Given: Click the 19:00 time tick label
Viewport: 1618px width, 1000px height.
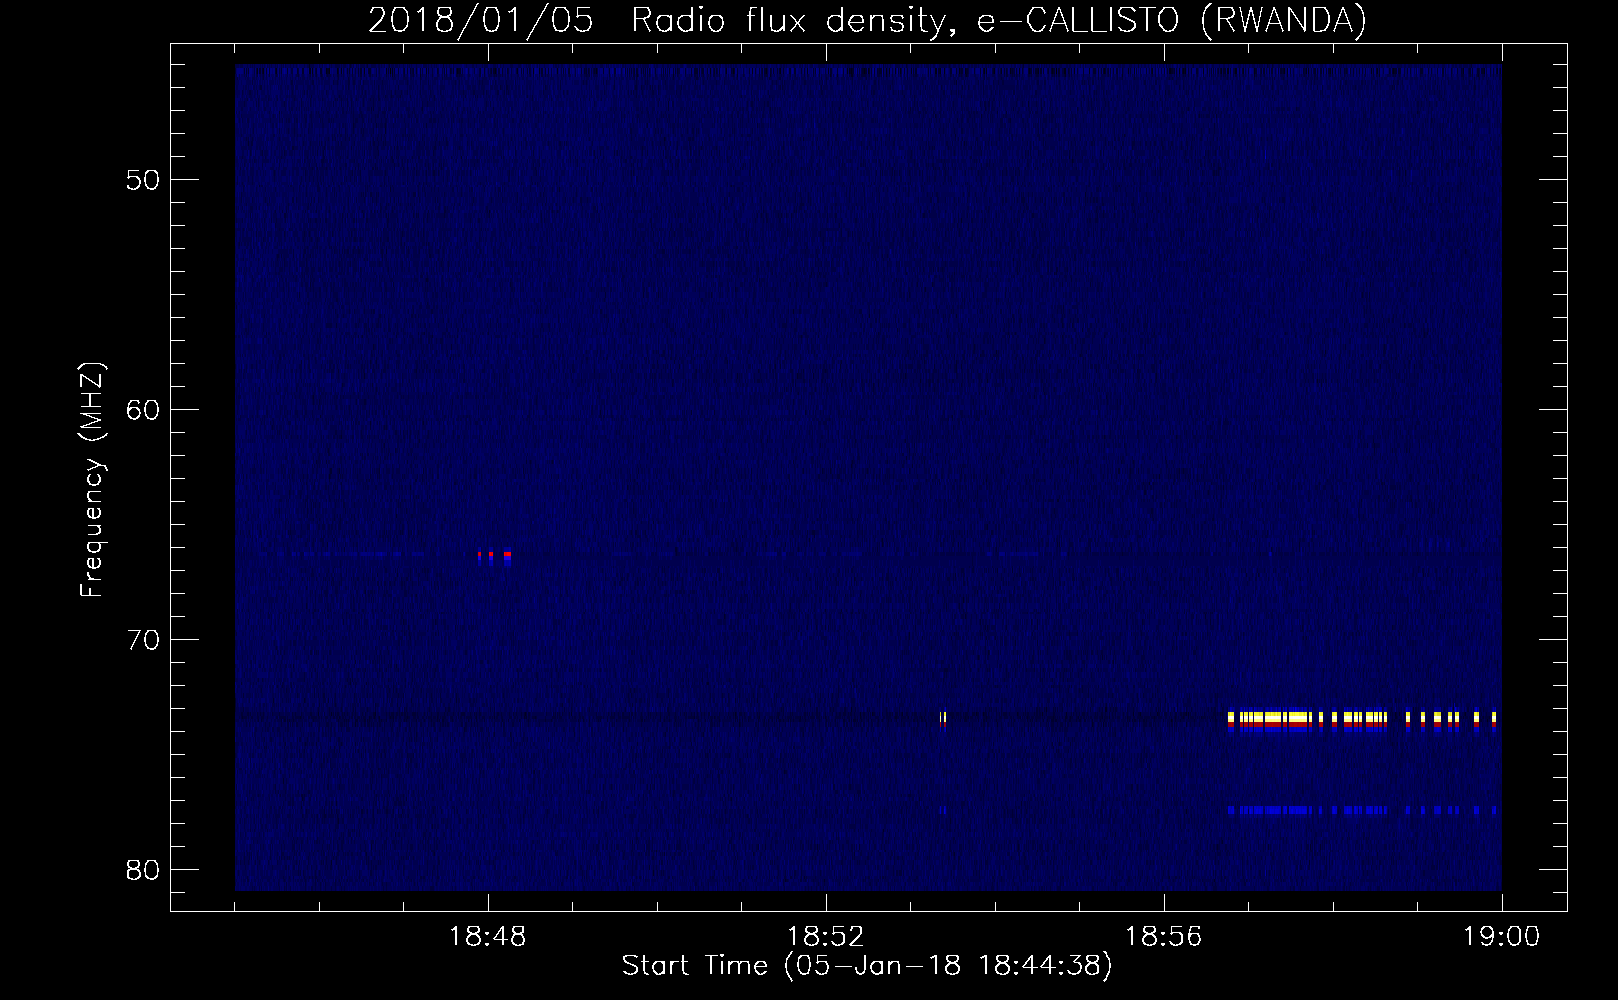Looking at the screenshot, I should (1502, 937).
